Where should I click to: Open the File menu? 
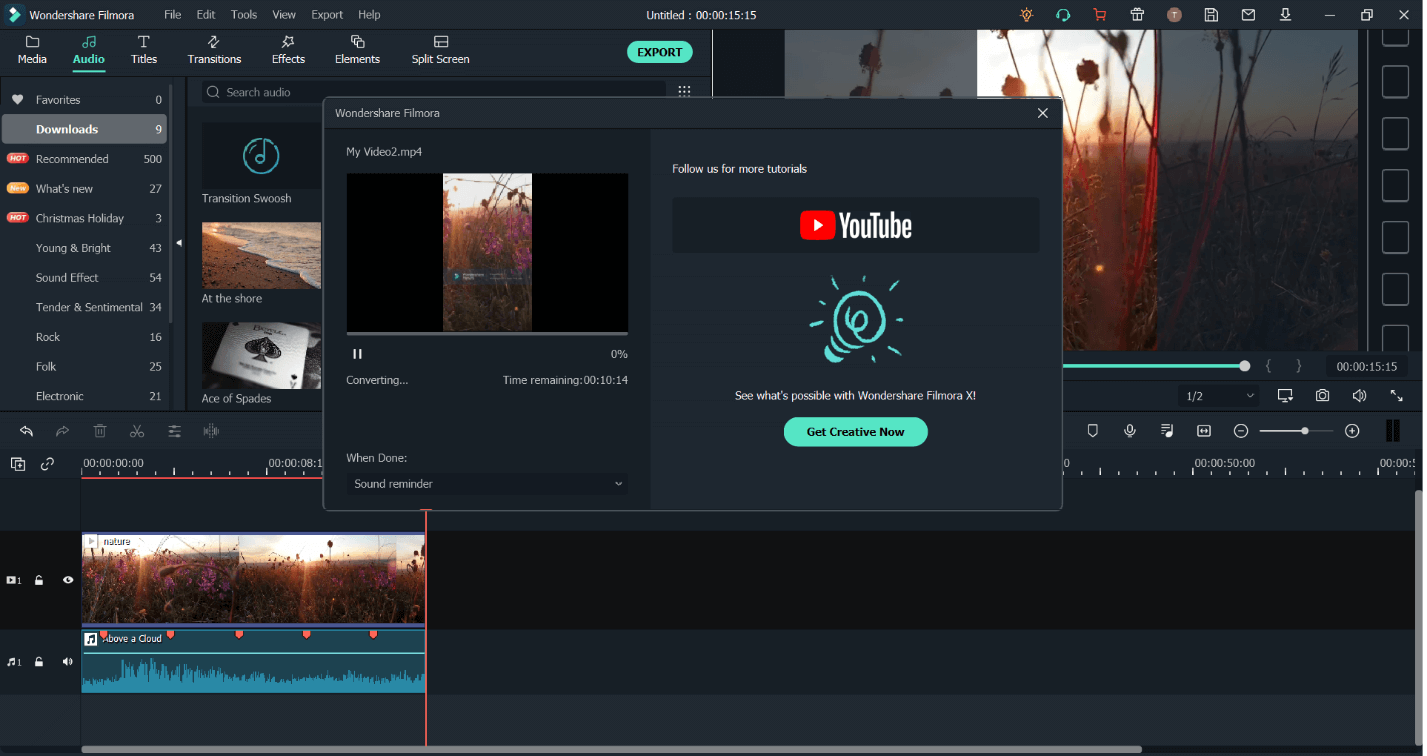[173, 15]
